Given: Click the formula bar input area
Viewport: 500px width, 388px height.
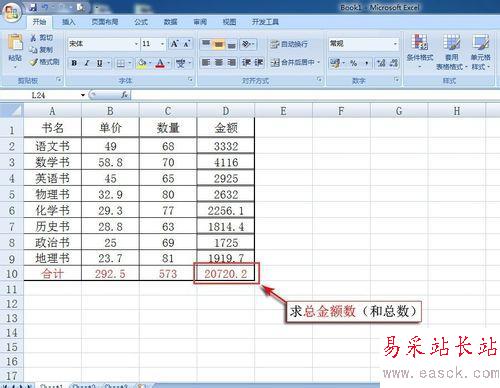Looking at the screenshot, I should (x=315, y=95).
